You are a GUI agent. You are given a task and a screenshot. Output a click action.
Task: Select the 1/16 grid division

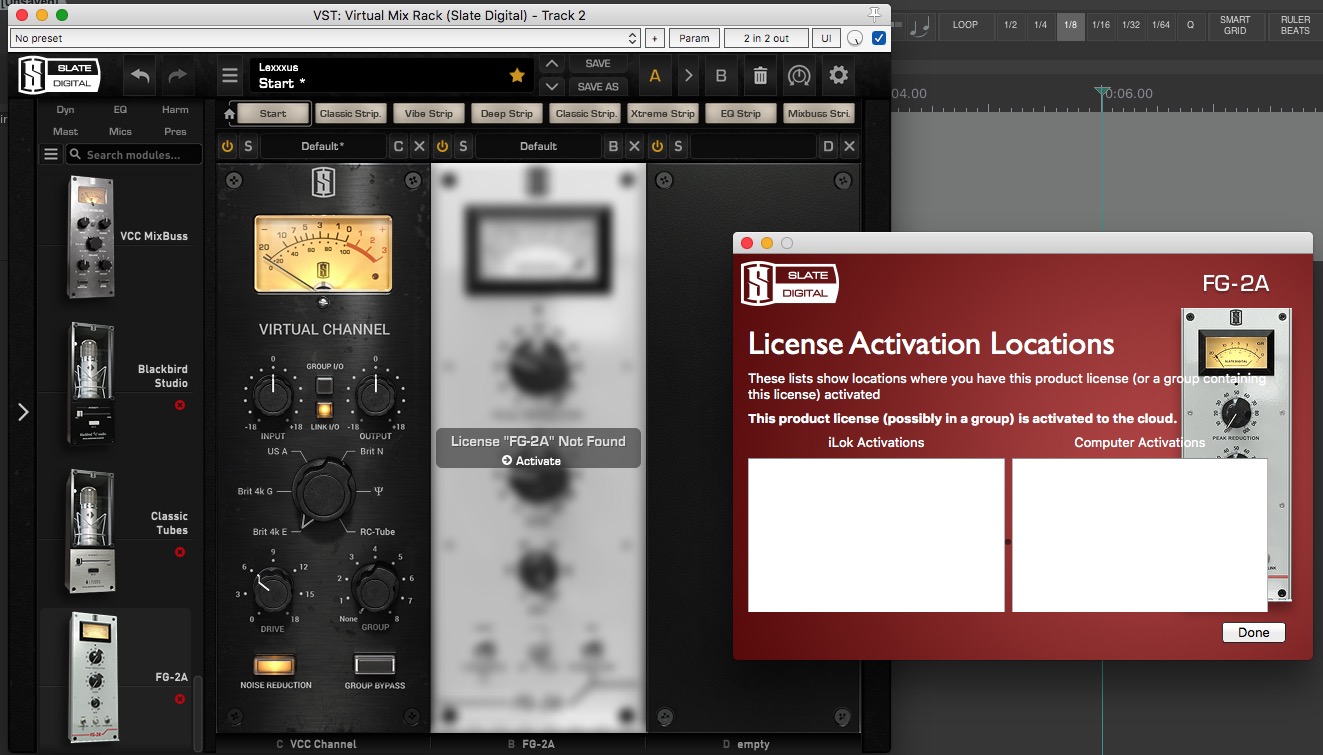tap(1101, 25)
